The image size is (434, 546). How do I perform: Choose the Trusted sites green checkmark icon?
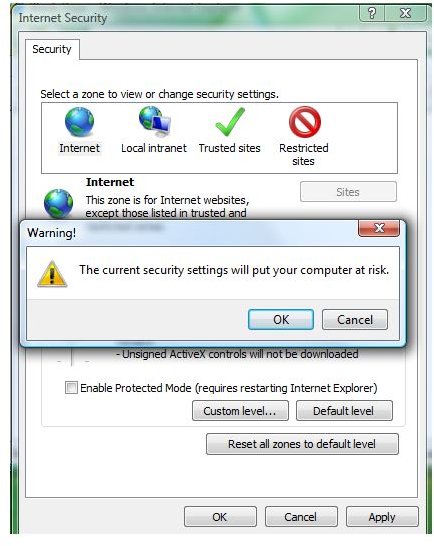pos(230,122)
